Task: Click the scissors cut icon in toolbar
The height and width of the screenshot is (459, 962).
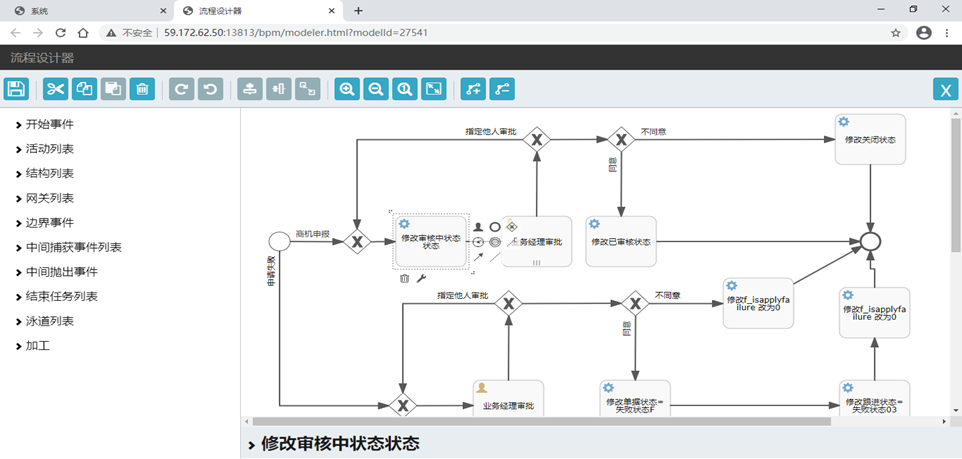Action: pyautogui.click(x=55, y=89)
